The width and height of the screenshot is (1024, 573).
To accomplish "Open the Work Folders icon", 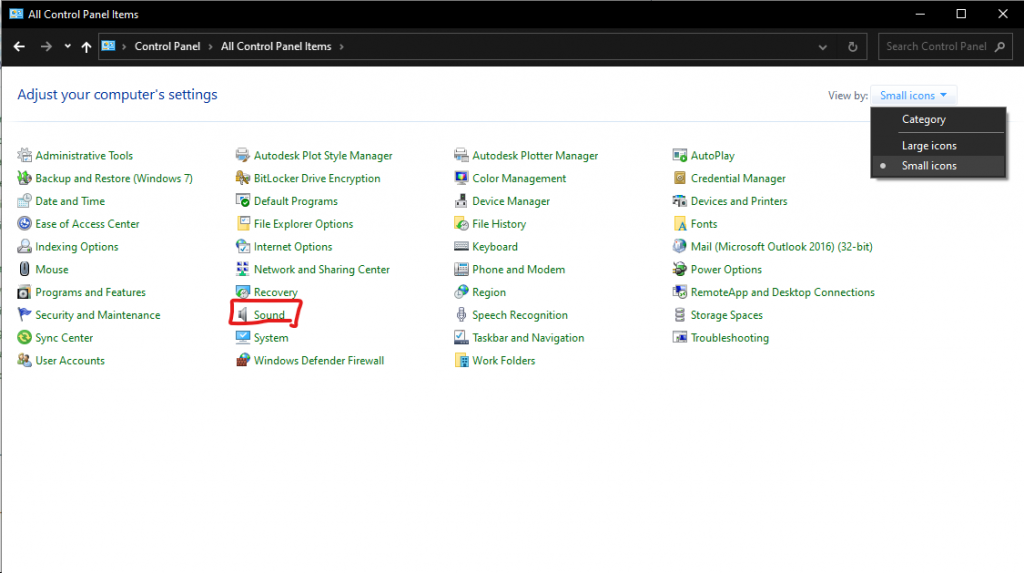I will (x=461, y=360).
